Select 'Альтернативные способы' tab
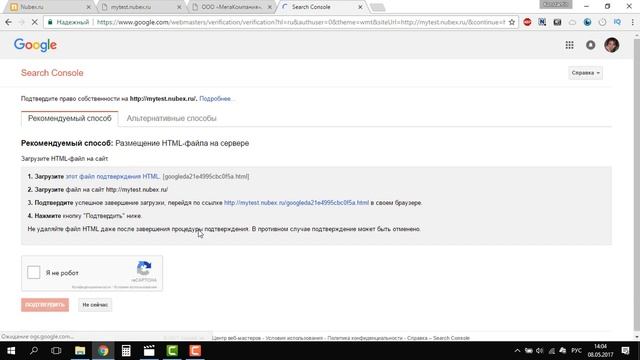640x360 pixels. tap(171, 118)
